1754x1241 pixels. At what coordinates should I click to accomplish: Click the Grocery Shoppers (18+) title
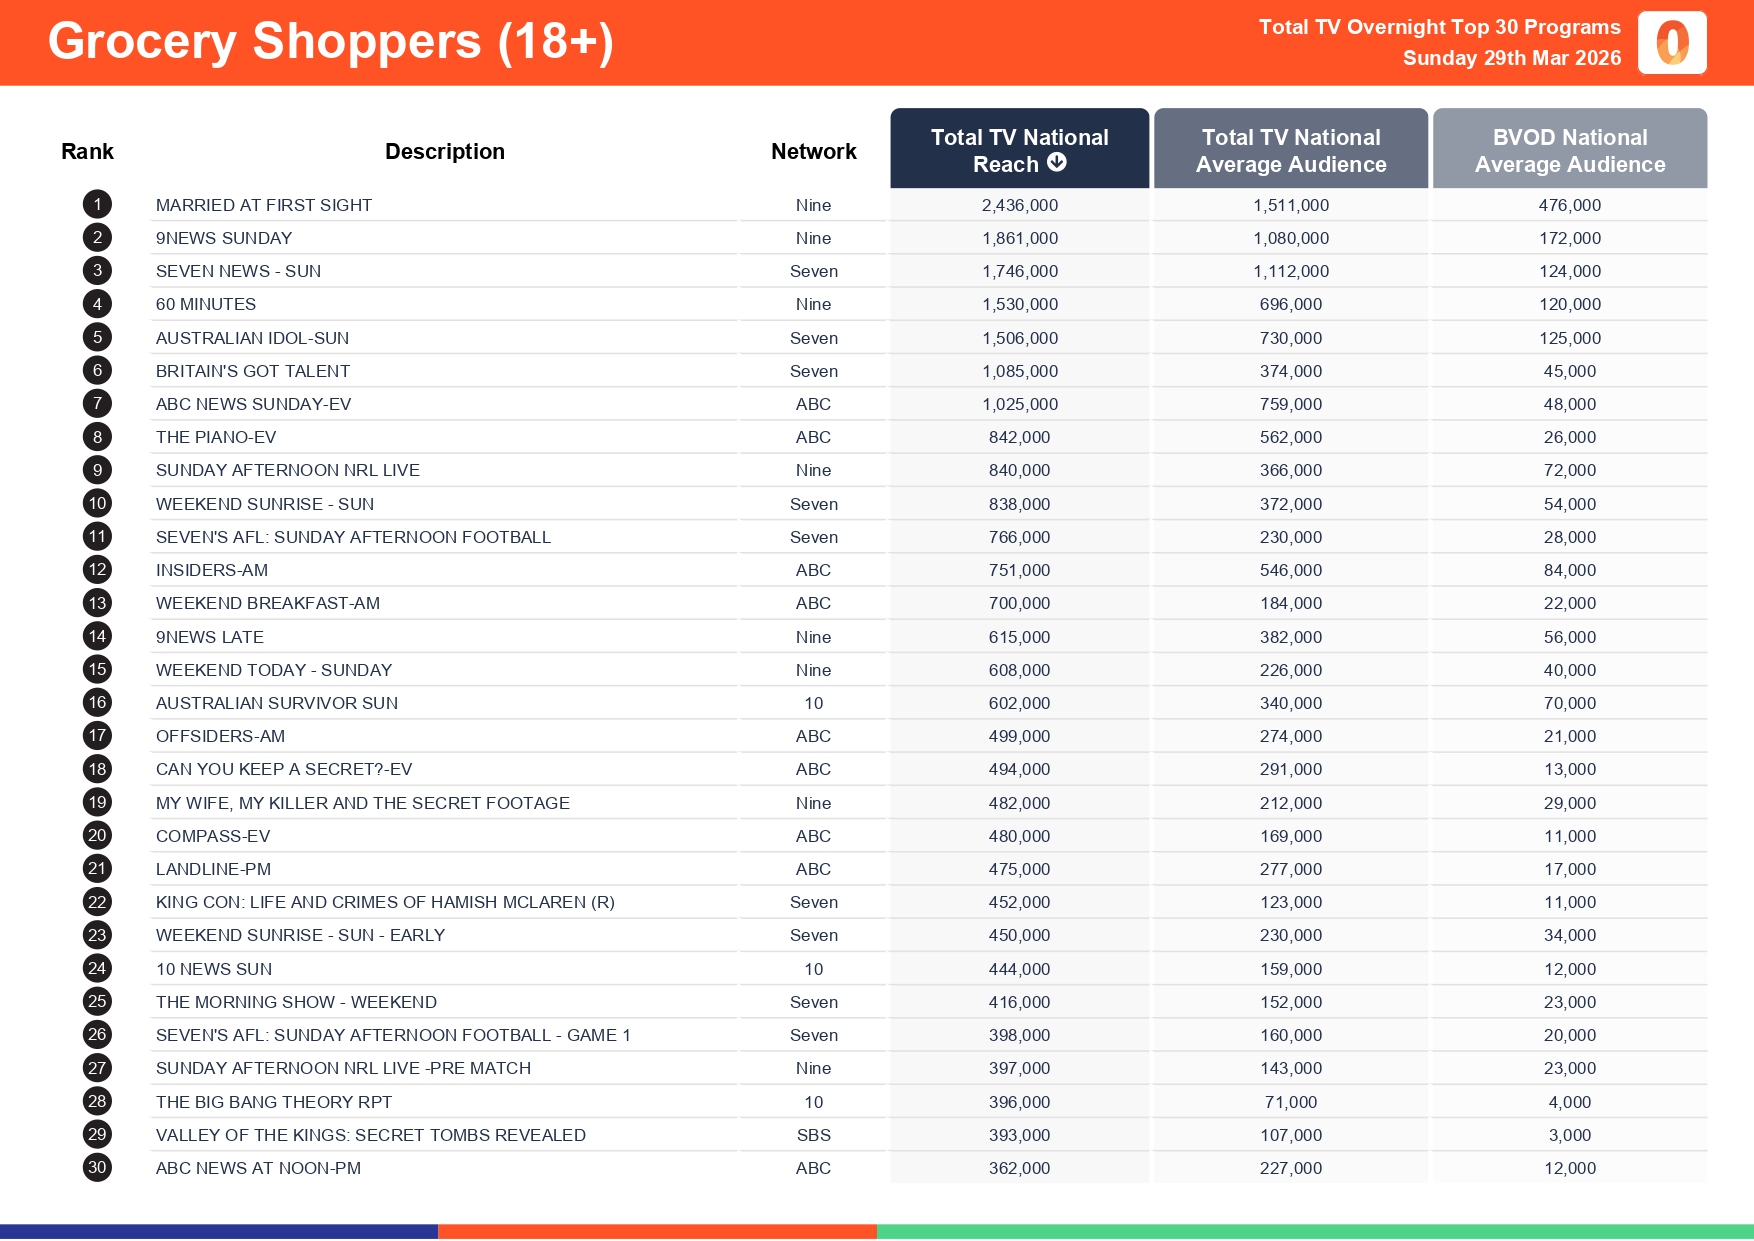coord(331,42)
